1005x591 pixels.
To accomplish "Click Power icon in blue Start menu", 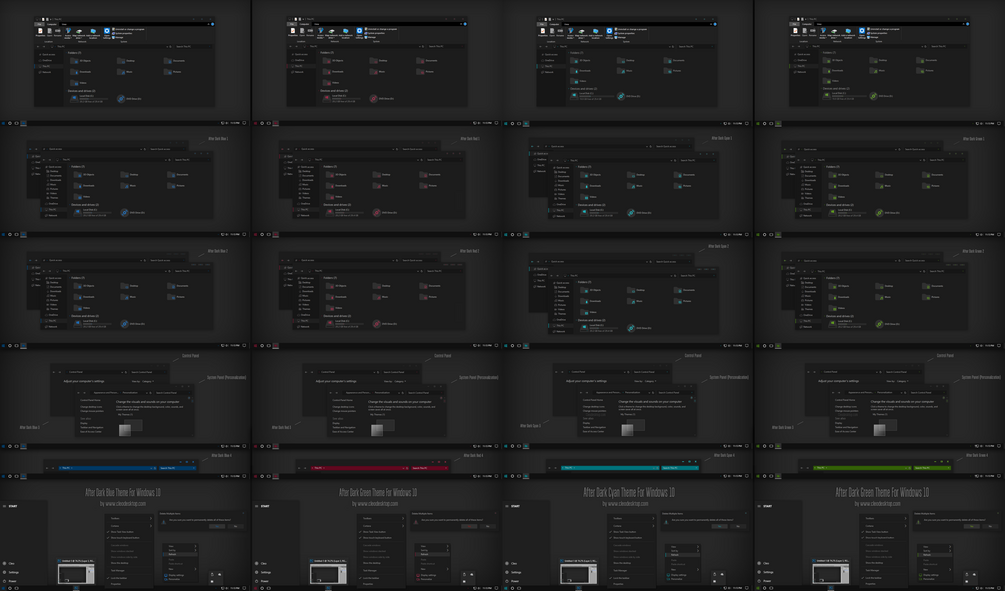I will 4,581.
